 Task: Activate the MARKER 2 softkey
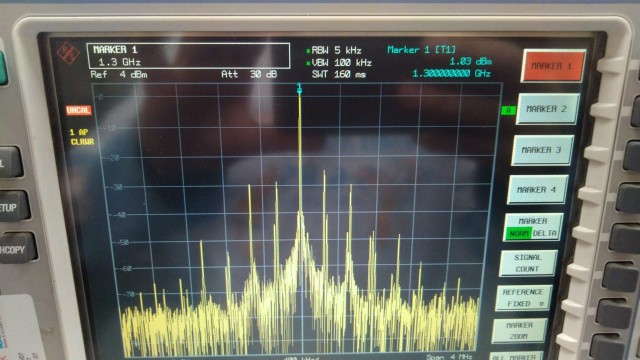547,109
